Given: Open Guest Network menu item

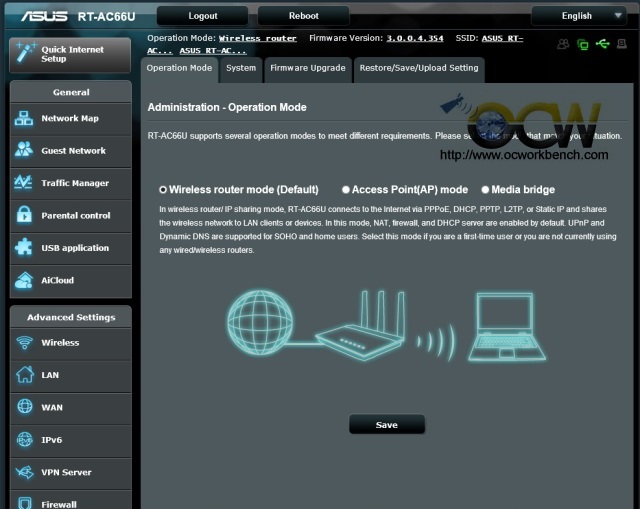Looking at the screenshot, I should tap(71, 151).
